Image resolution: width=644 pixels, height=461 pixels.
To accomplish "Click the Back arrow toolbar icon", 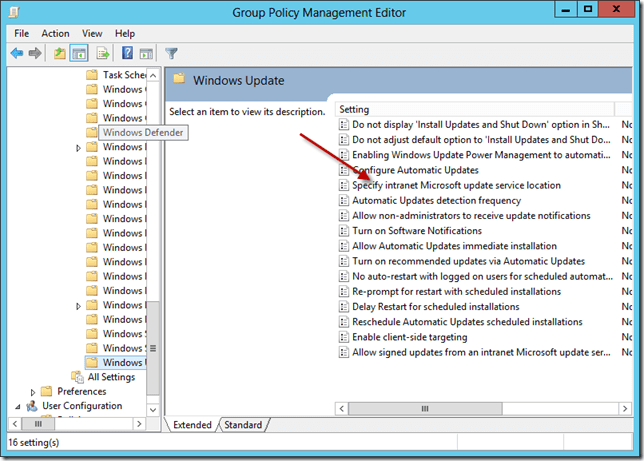I will pos(17,53).
